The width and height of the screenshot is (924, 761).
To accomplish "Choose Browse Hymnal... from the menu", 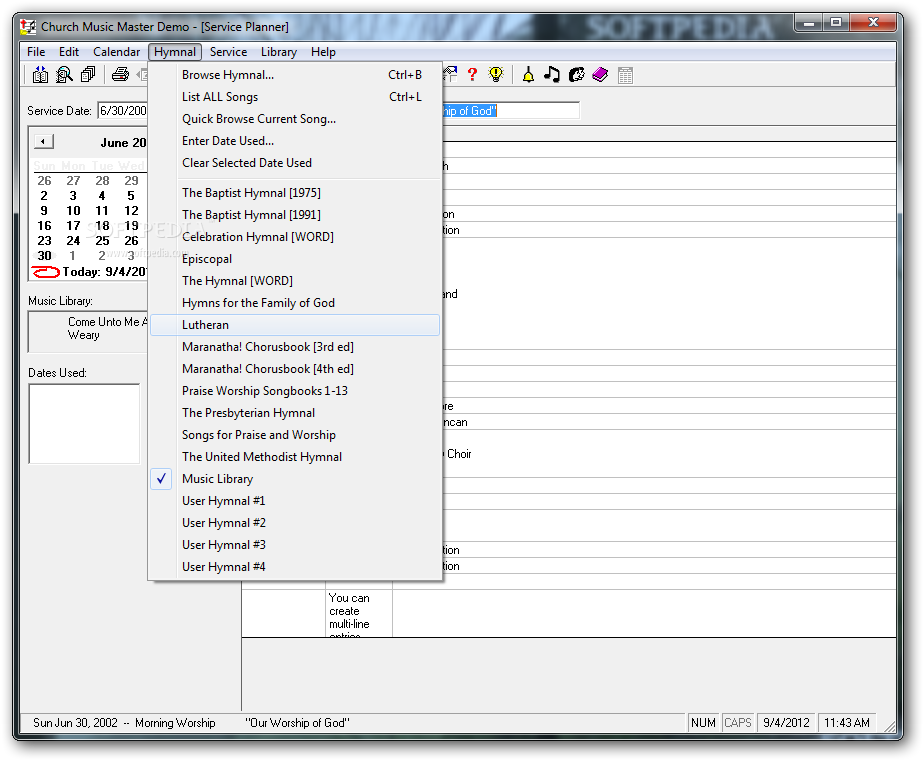I will (295, 75).
